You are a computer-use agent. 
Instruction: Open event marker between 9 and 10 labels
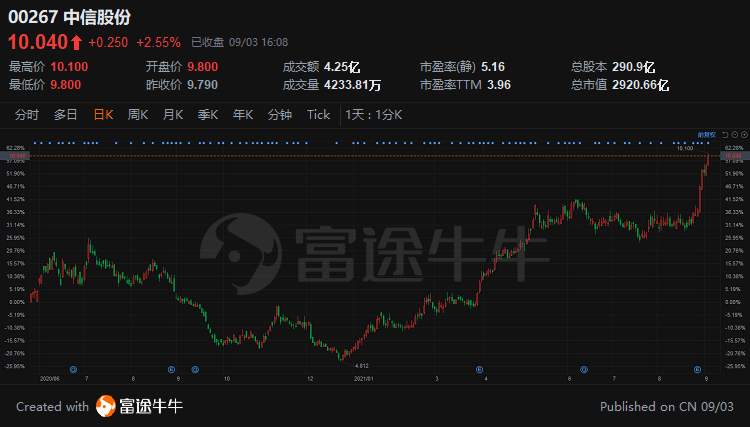[x=195, y=370]
